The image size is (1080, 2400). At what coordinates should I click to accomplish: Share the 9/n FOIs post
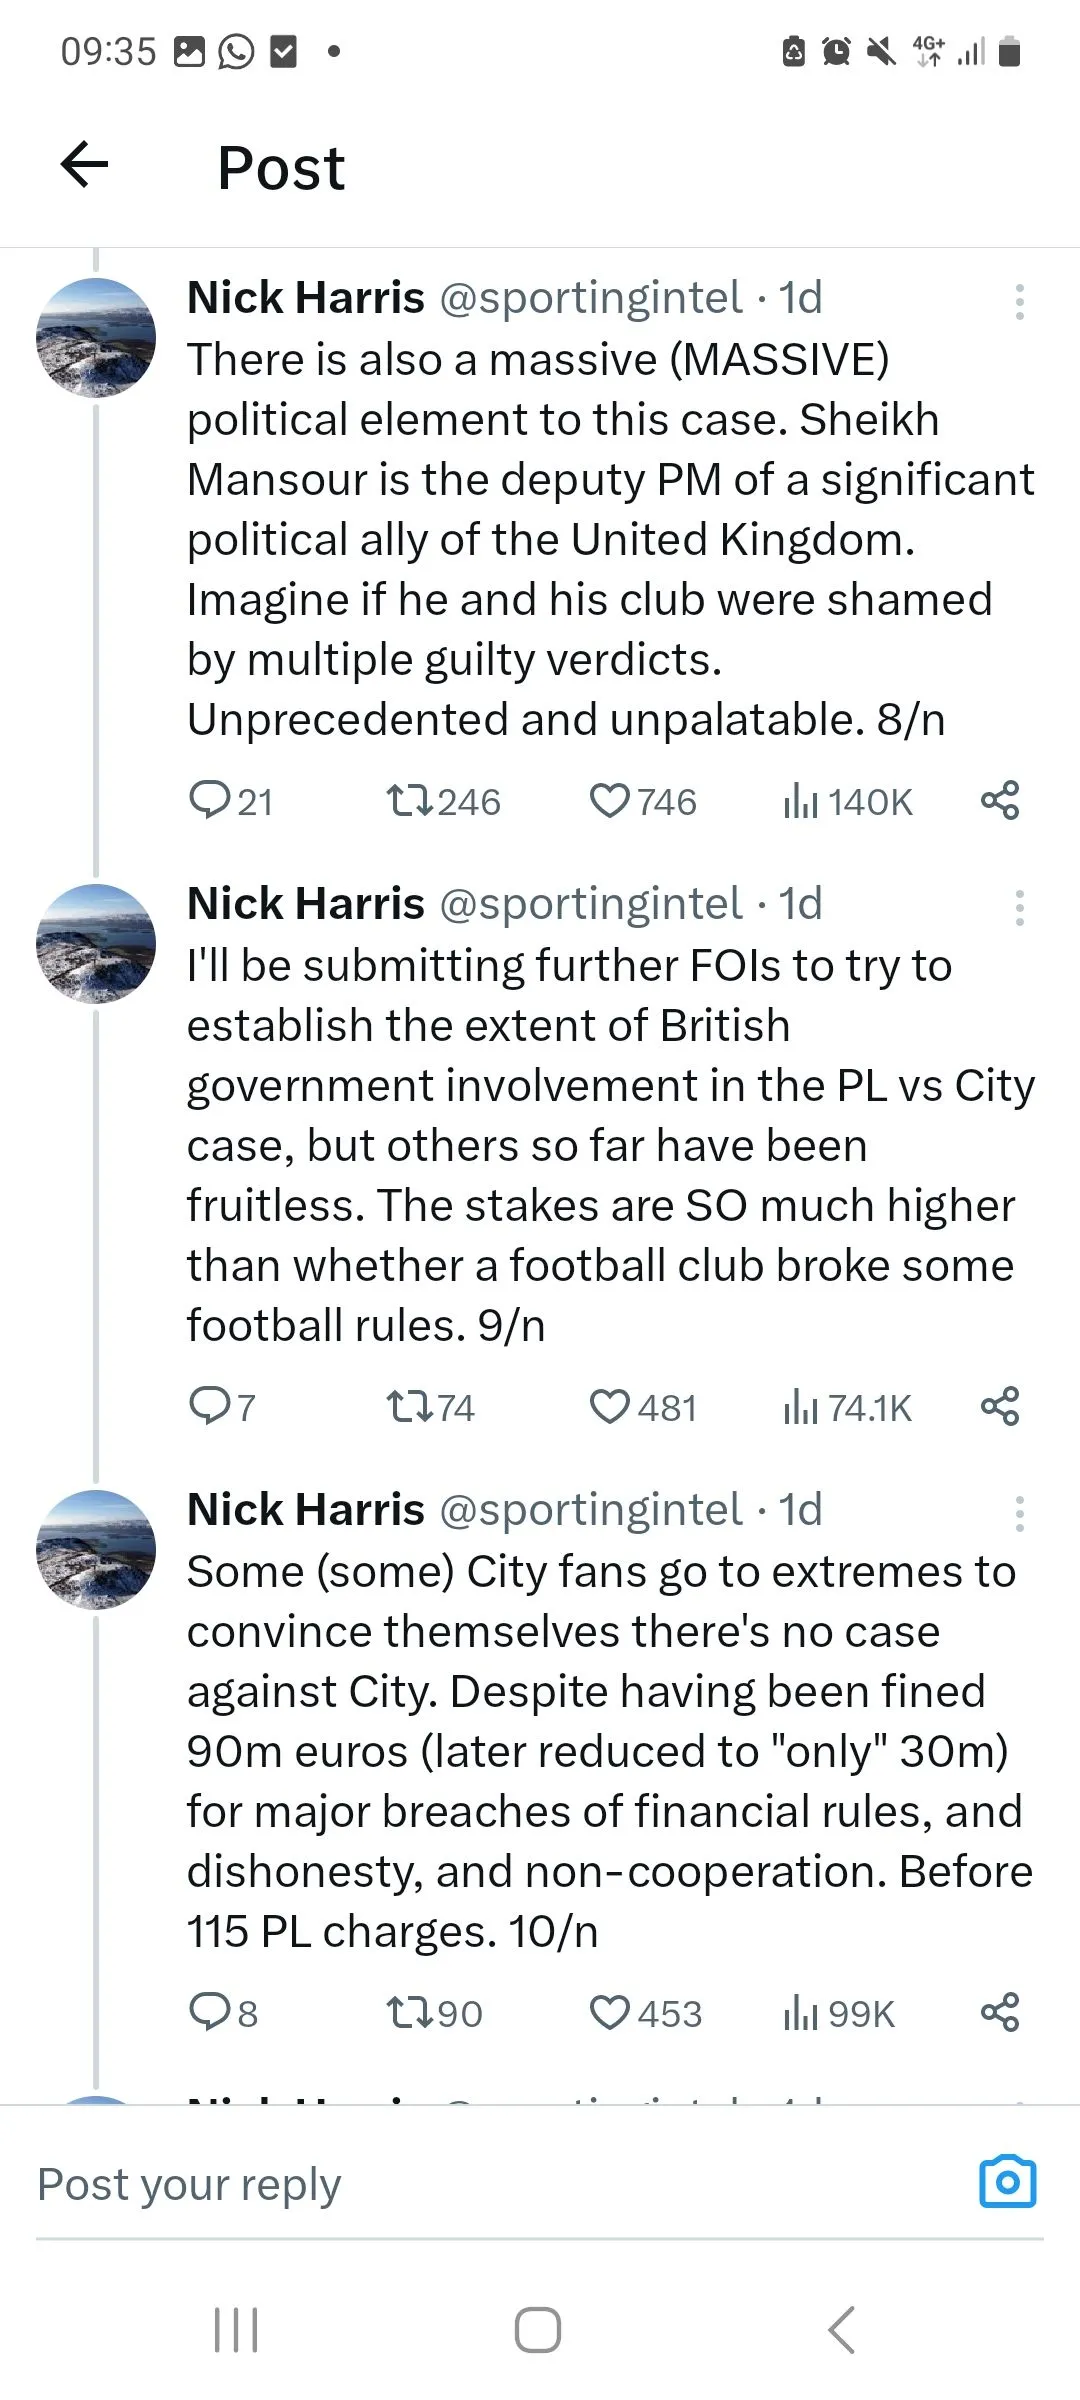[x=1000, y=1407]
